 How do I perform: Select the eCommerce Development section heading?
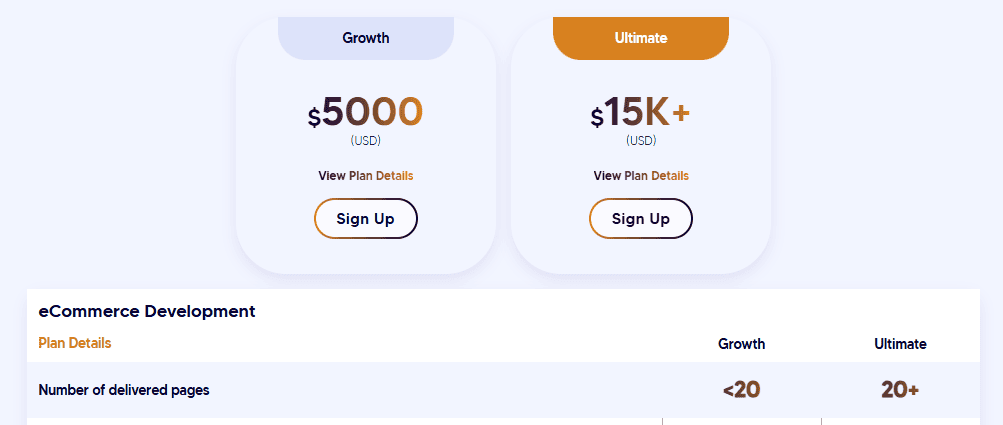coord(147,311)
